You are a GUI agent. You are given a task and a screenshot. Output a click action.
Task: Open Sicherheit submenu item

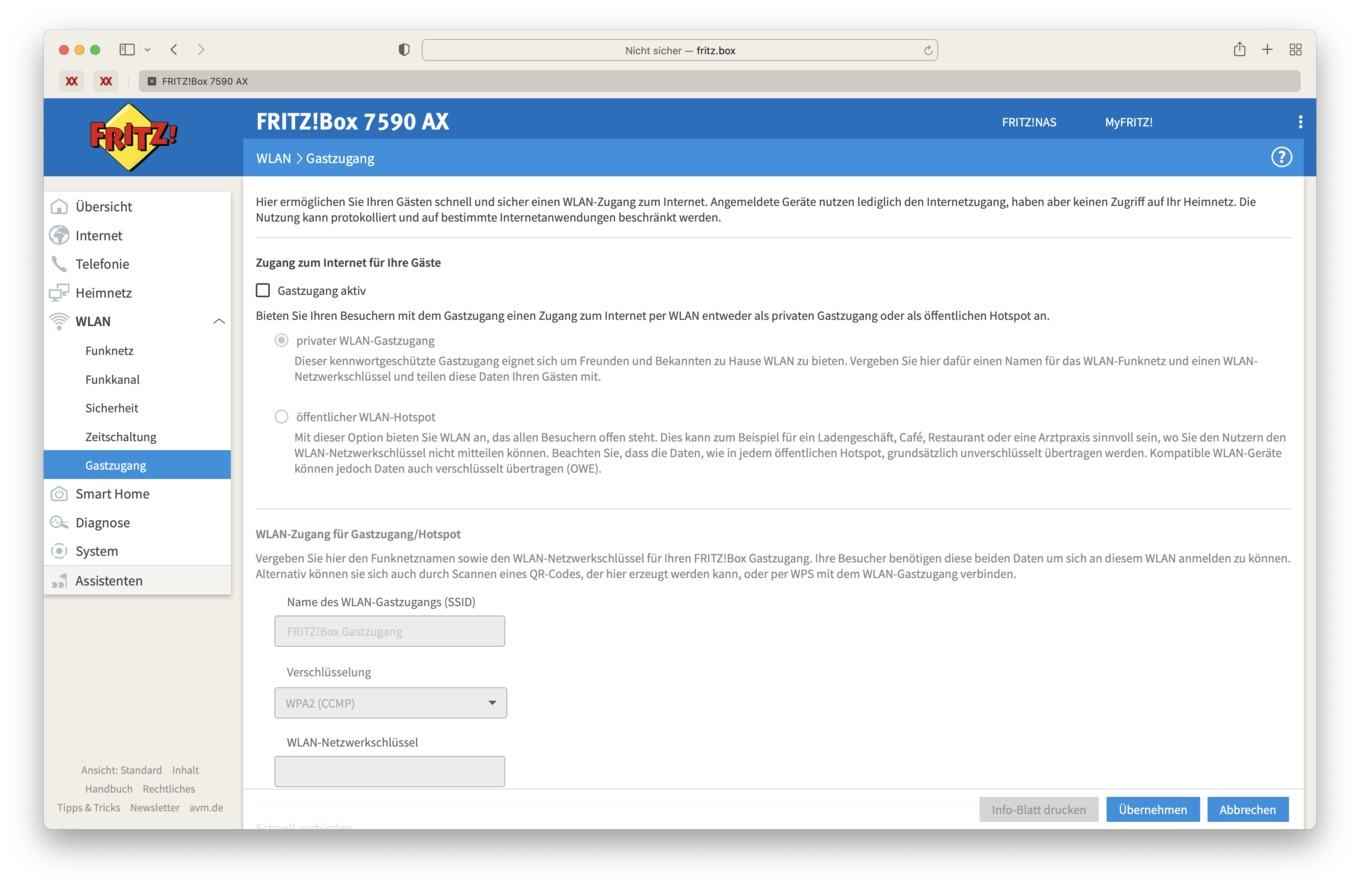click(x=112, y=408)
